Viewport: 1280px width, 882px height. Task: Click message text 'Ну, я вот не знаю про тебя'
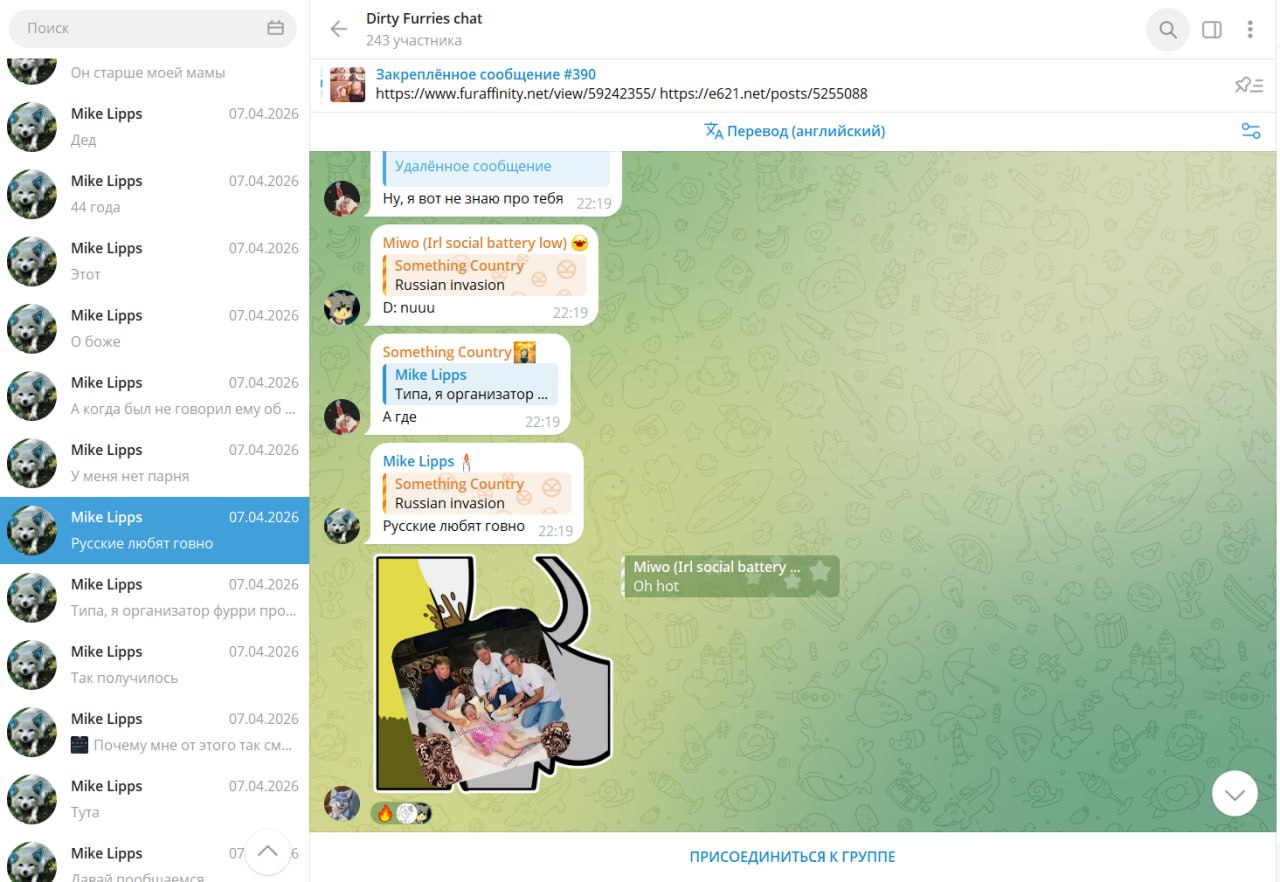pos(473,198)
